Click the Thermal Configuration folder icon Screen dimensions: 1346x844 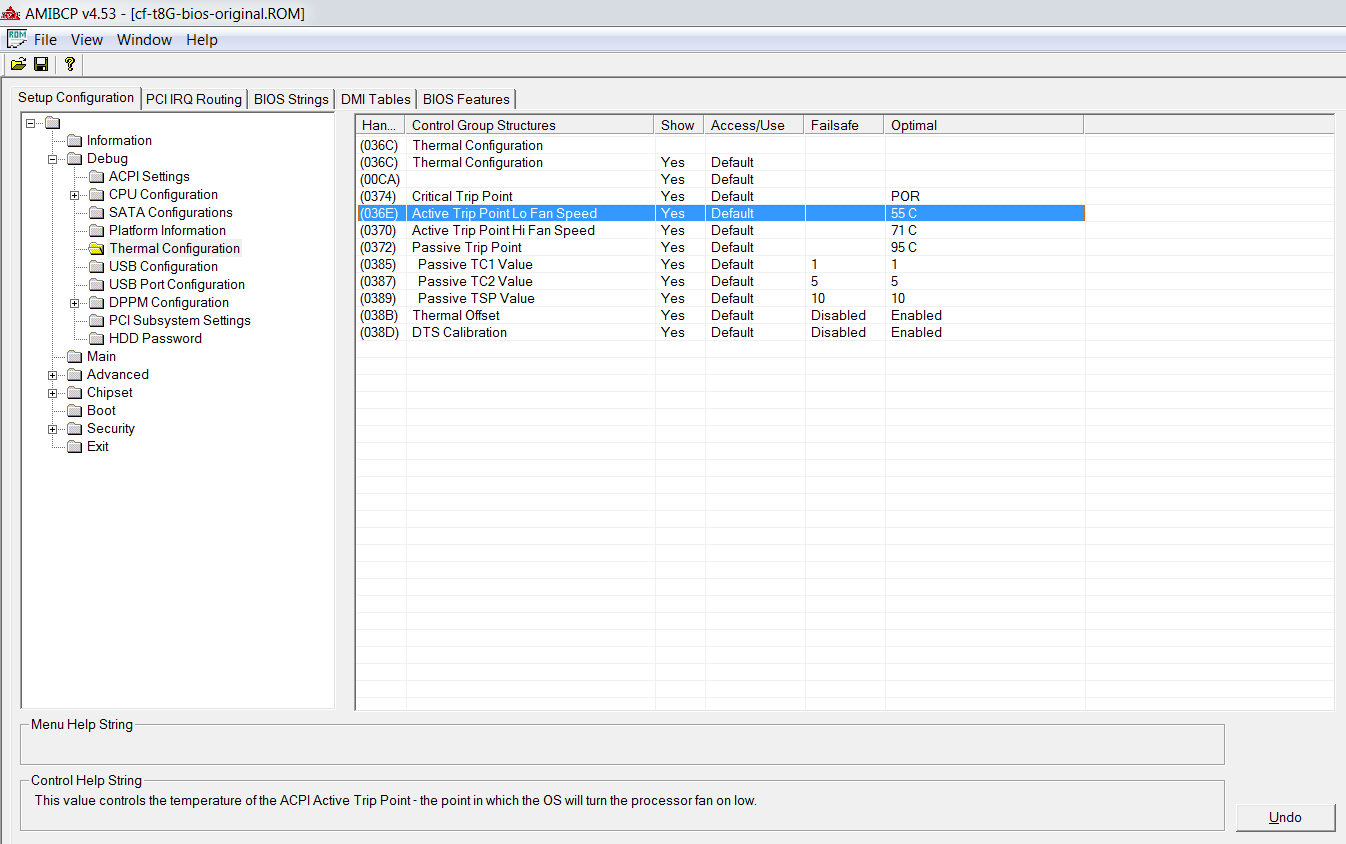click(95, 248)
